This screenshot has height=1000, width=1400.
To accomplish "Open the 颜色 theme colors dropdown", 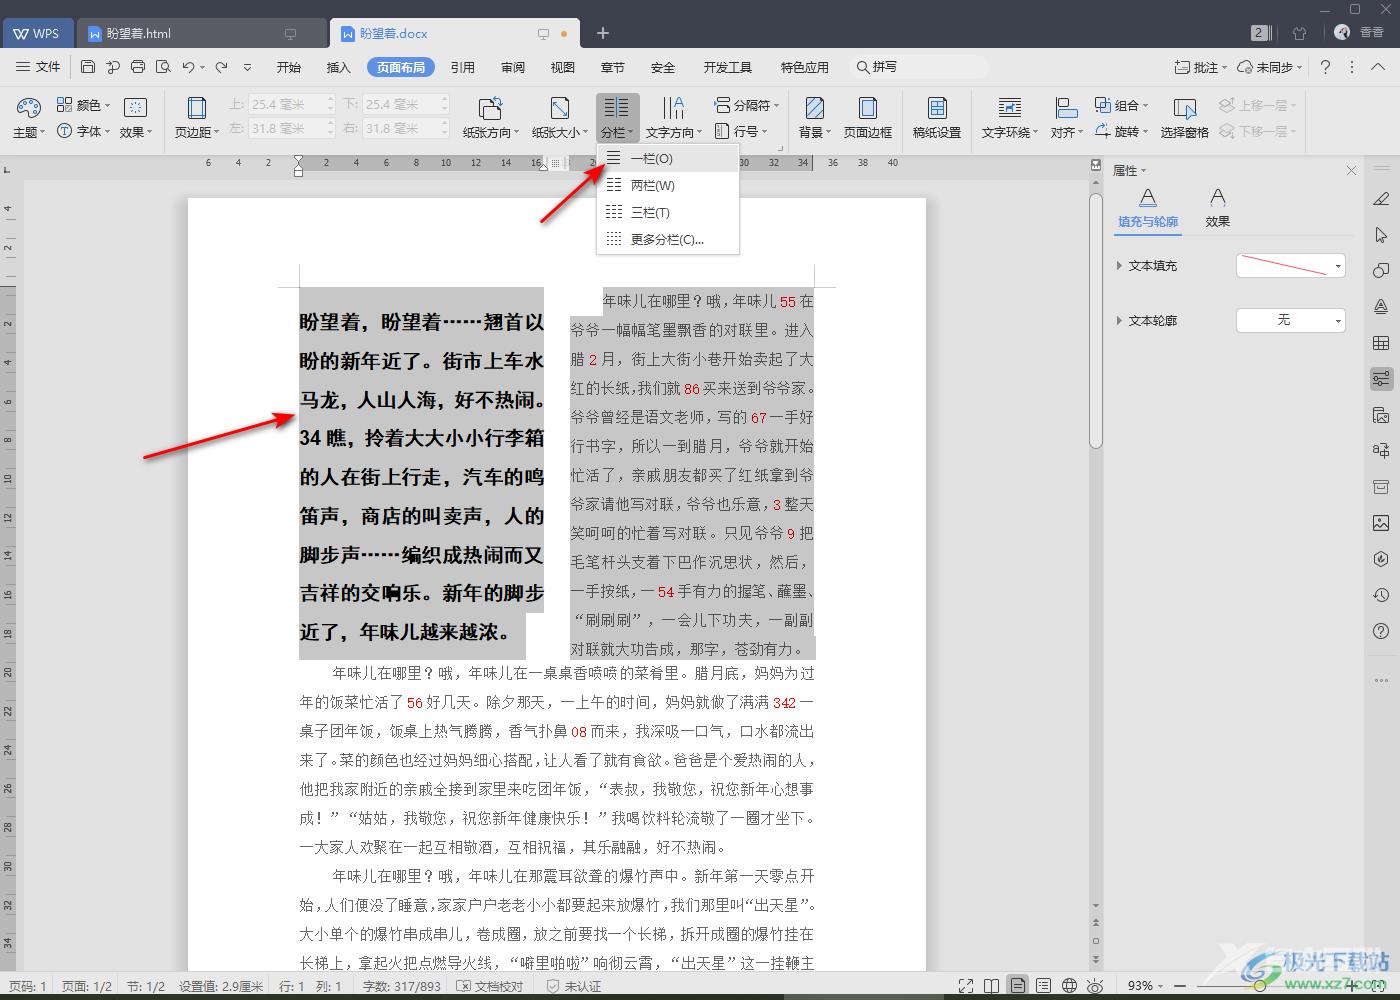I will [84, 104].
